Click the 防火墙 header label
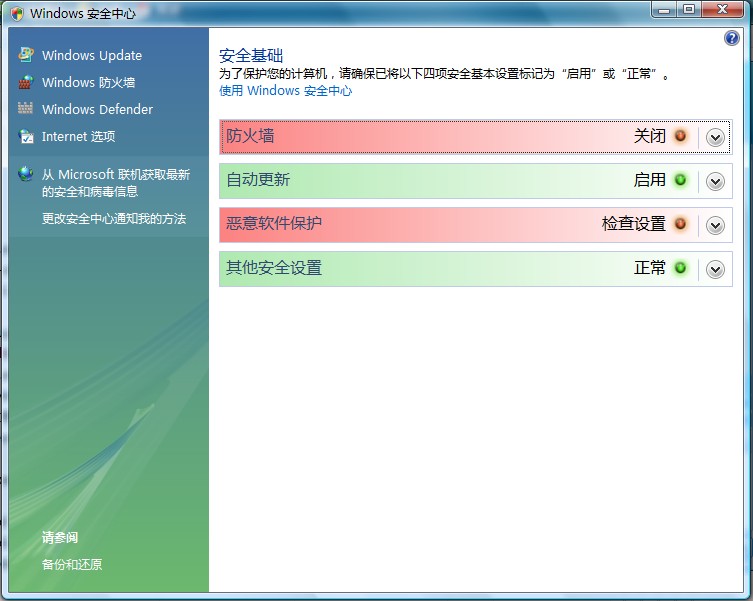Screen dimensions: 753x601 click(250, 136)
